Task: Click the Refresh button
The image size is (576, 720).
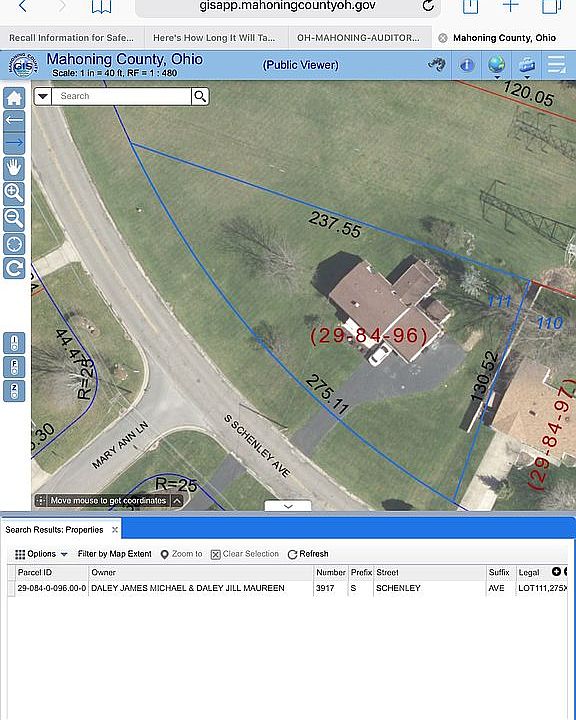Action: coord(308,554)
